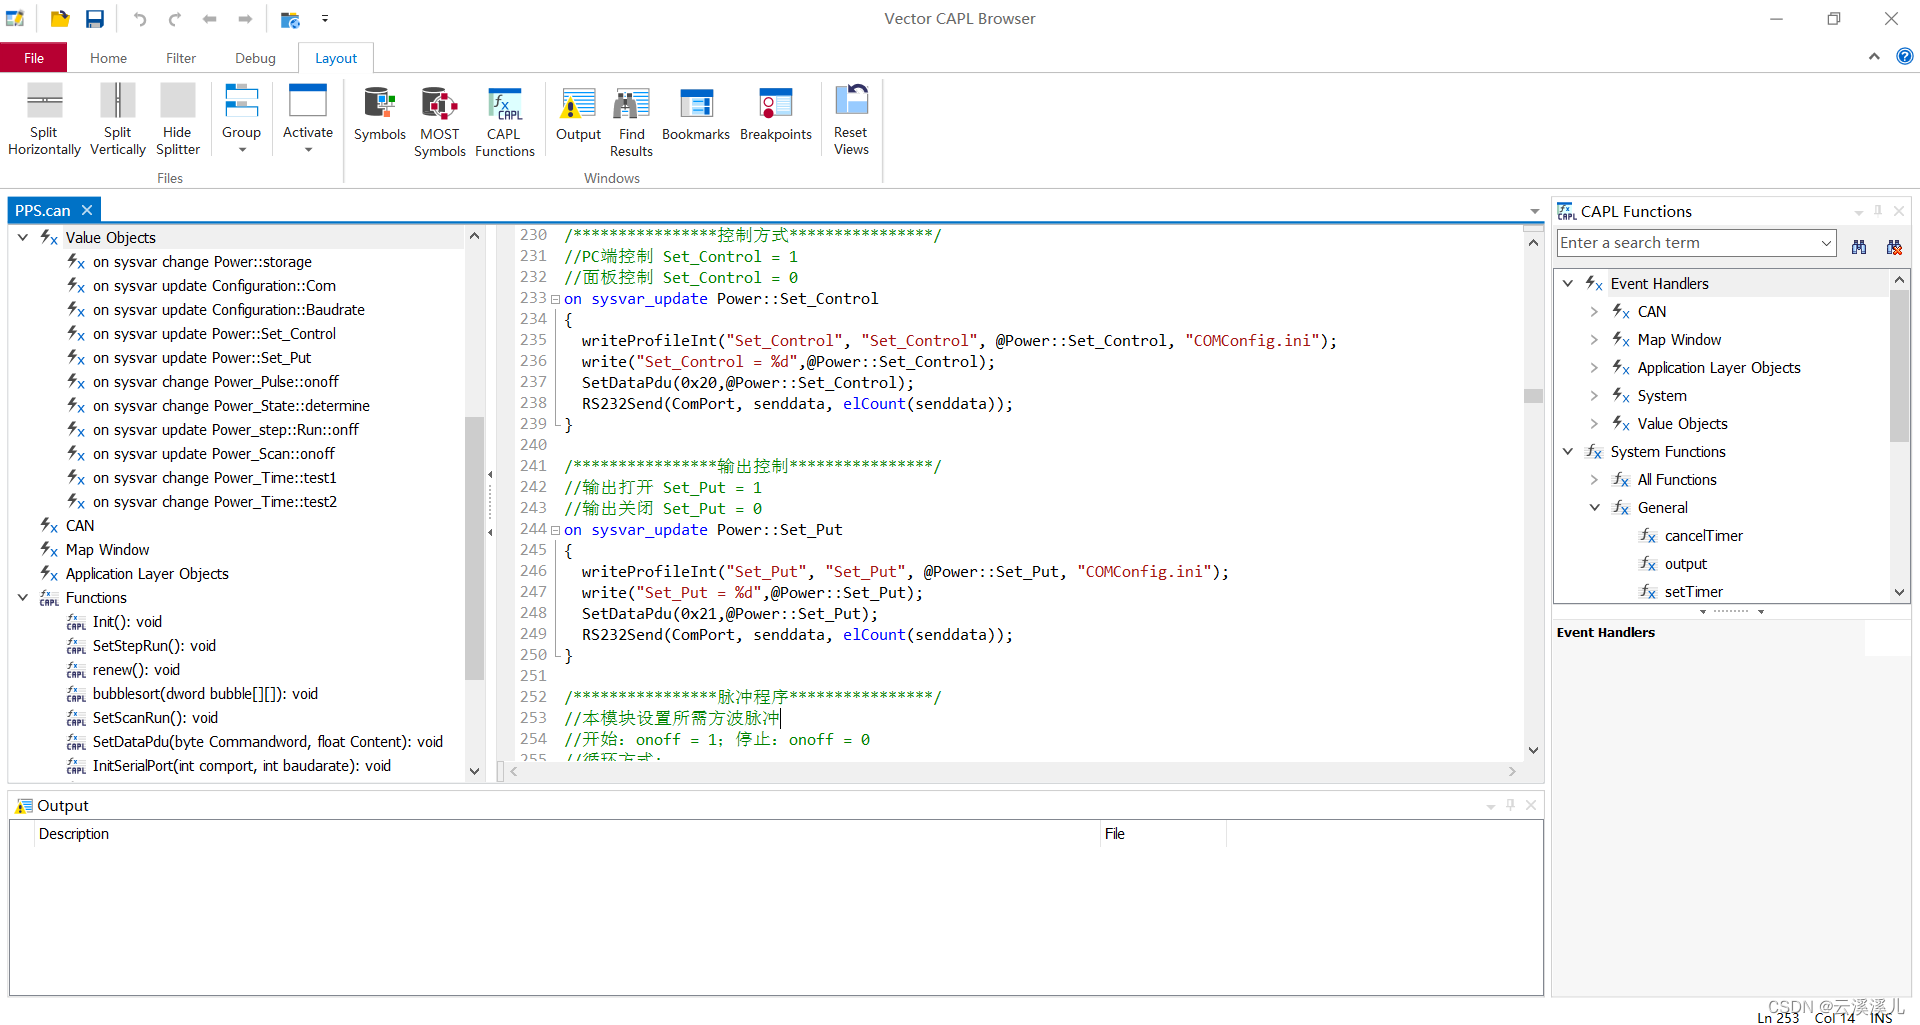Open the Group dropdown in the ribbon

(x=242, y=118)
